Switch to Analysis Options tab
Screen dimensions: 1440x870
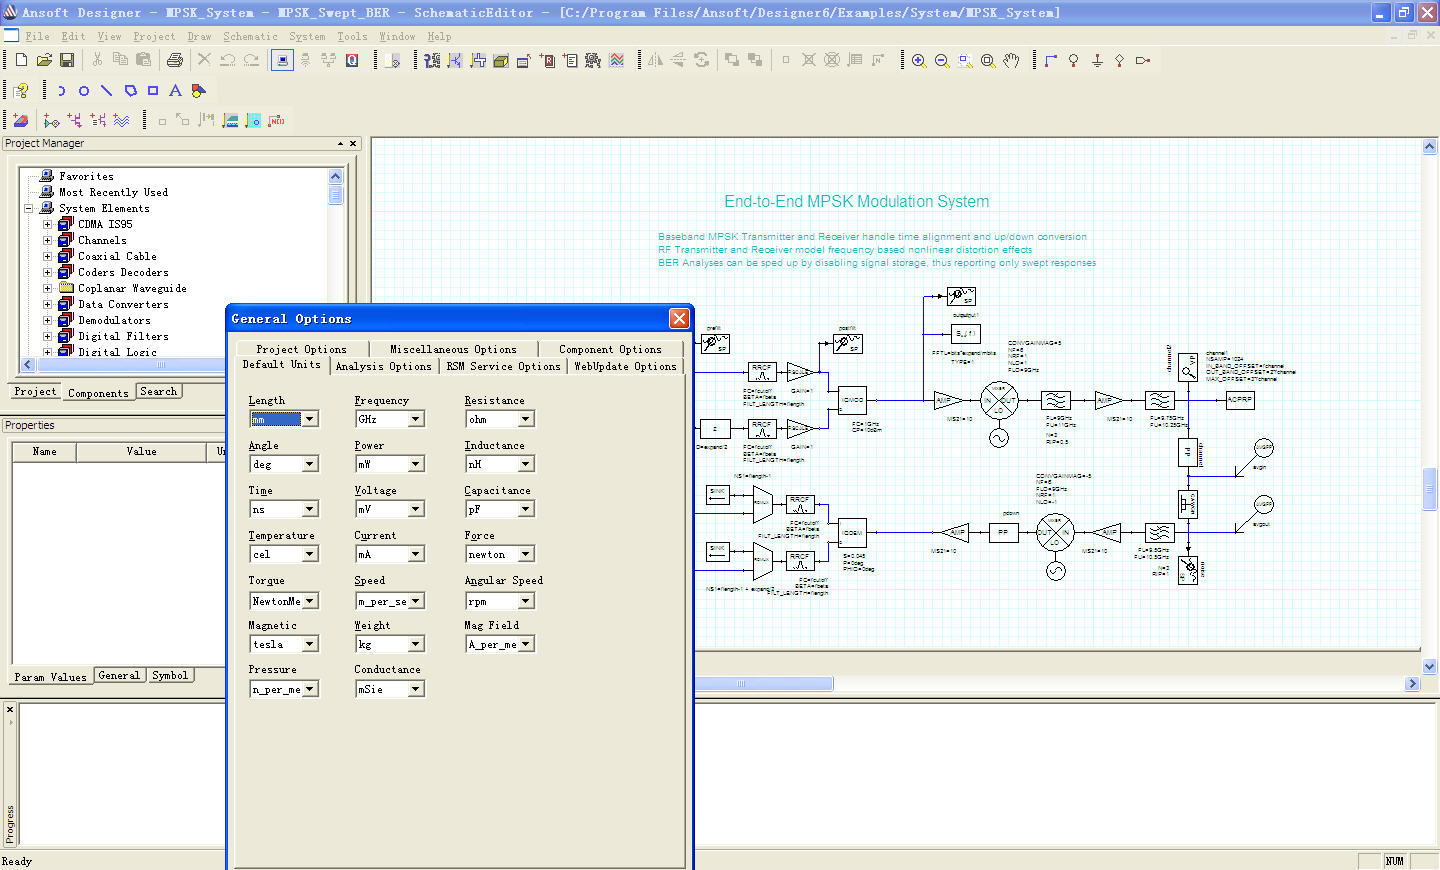tap(384, 366)
